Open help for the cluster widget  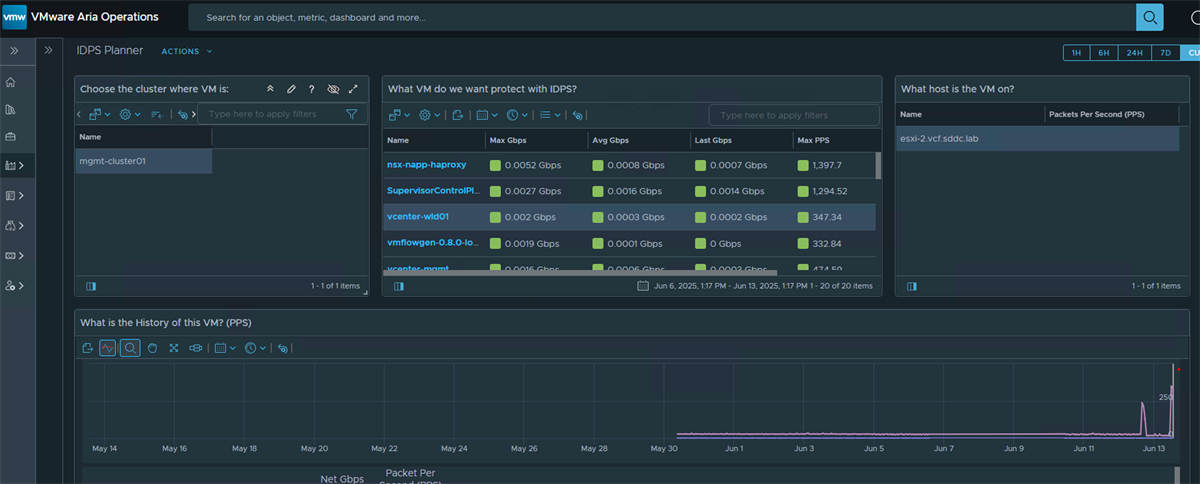(312, 89)
